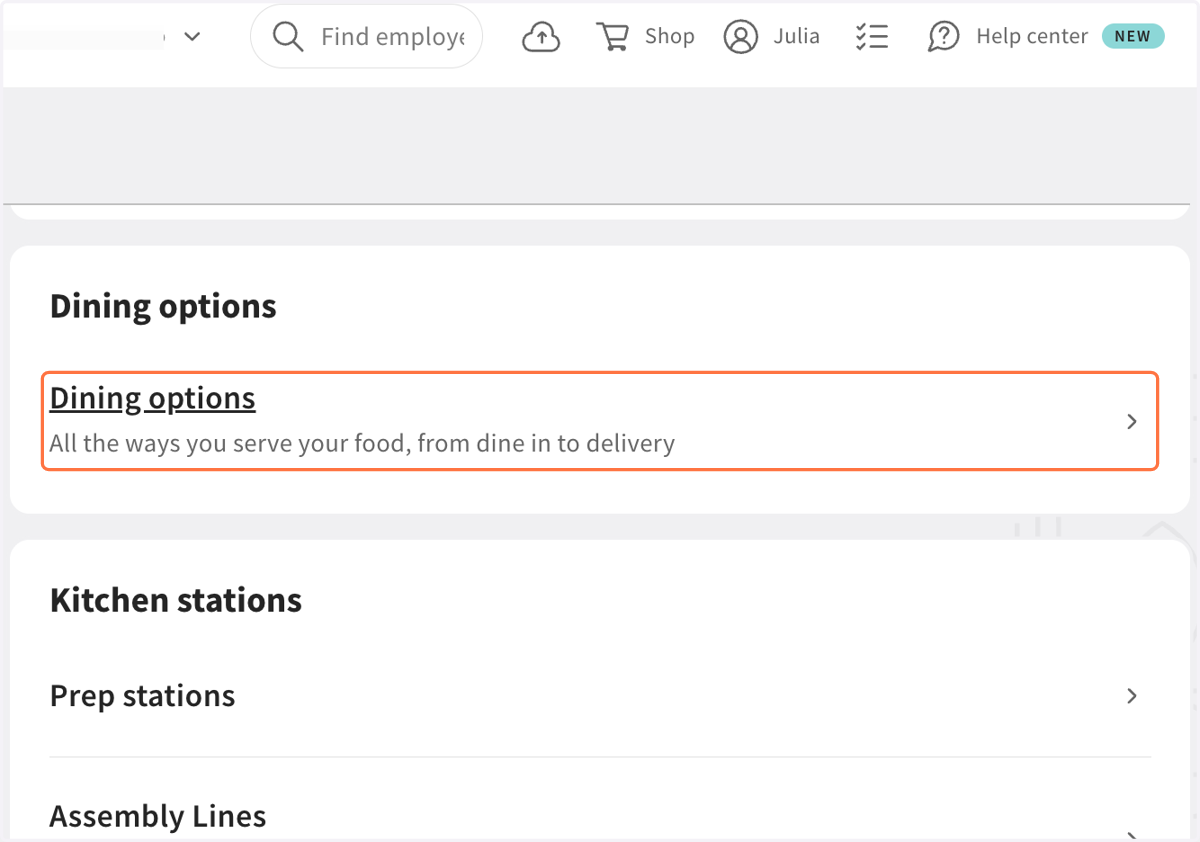Open the checklist tasks icon
The width and height of the screenshot is (1200, 842).
(x=872, y=37)
